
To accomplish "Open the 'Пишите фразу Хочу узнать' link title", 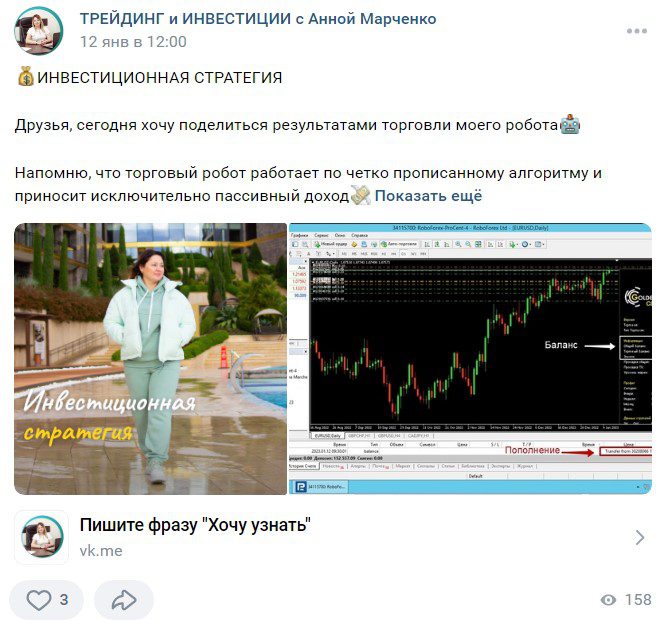I will [x=195, y=525].
